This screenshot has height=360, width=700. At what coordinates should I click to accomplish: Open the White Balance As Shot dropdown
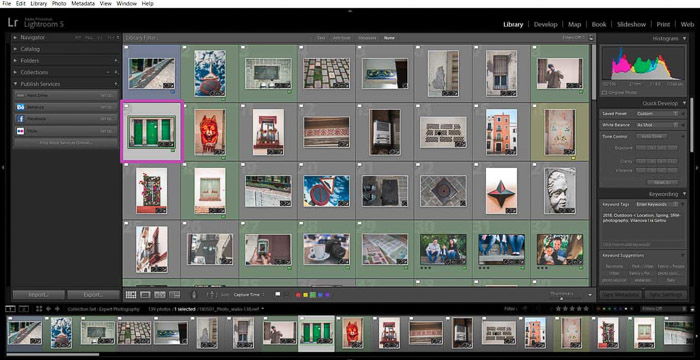(x=657, y=125)
